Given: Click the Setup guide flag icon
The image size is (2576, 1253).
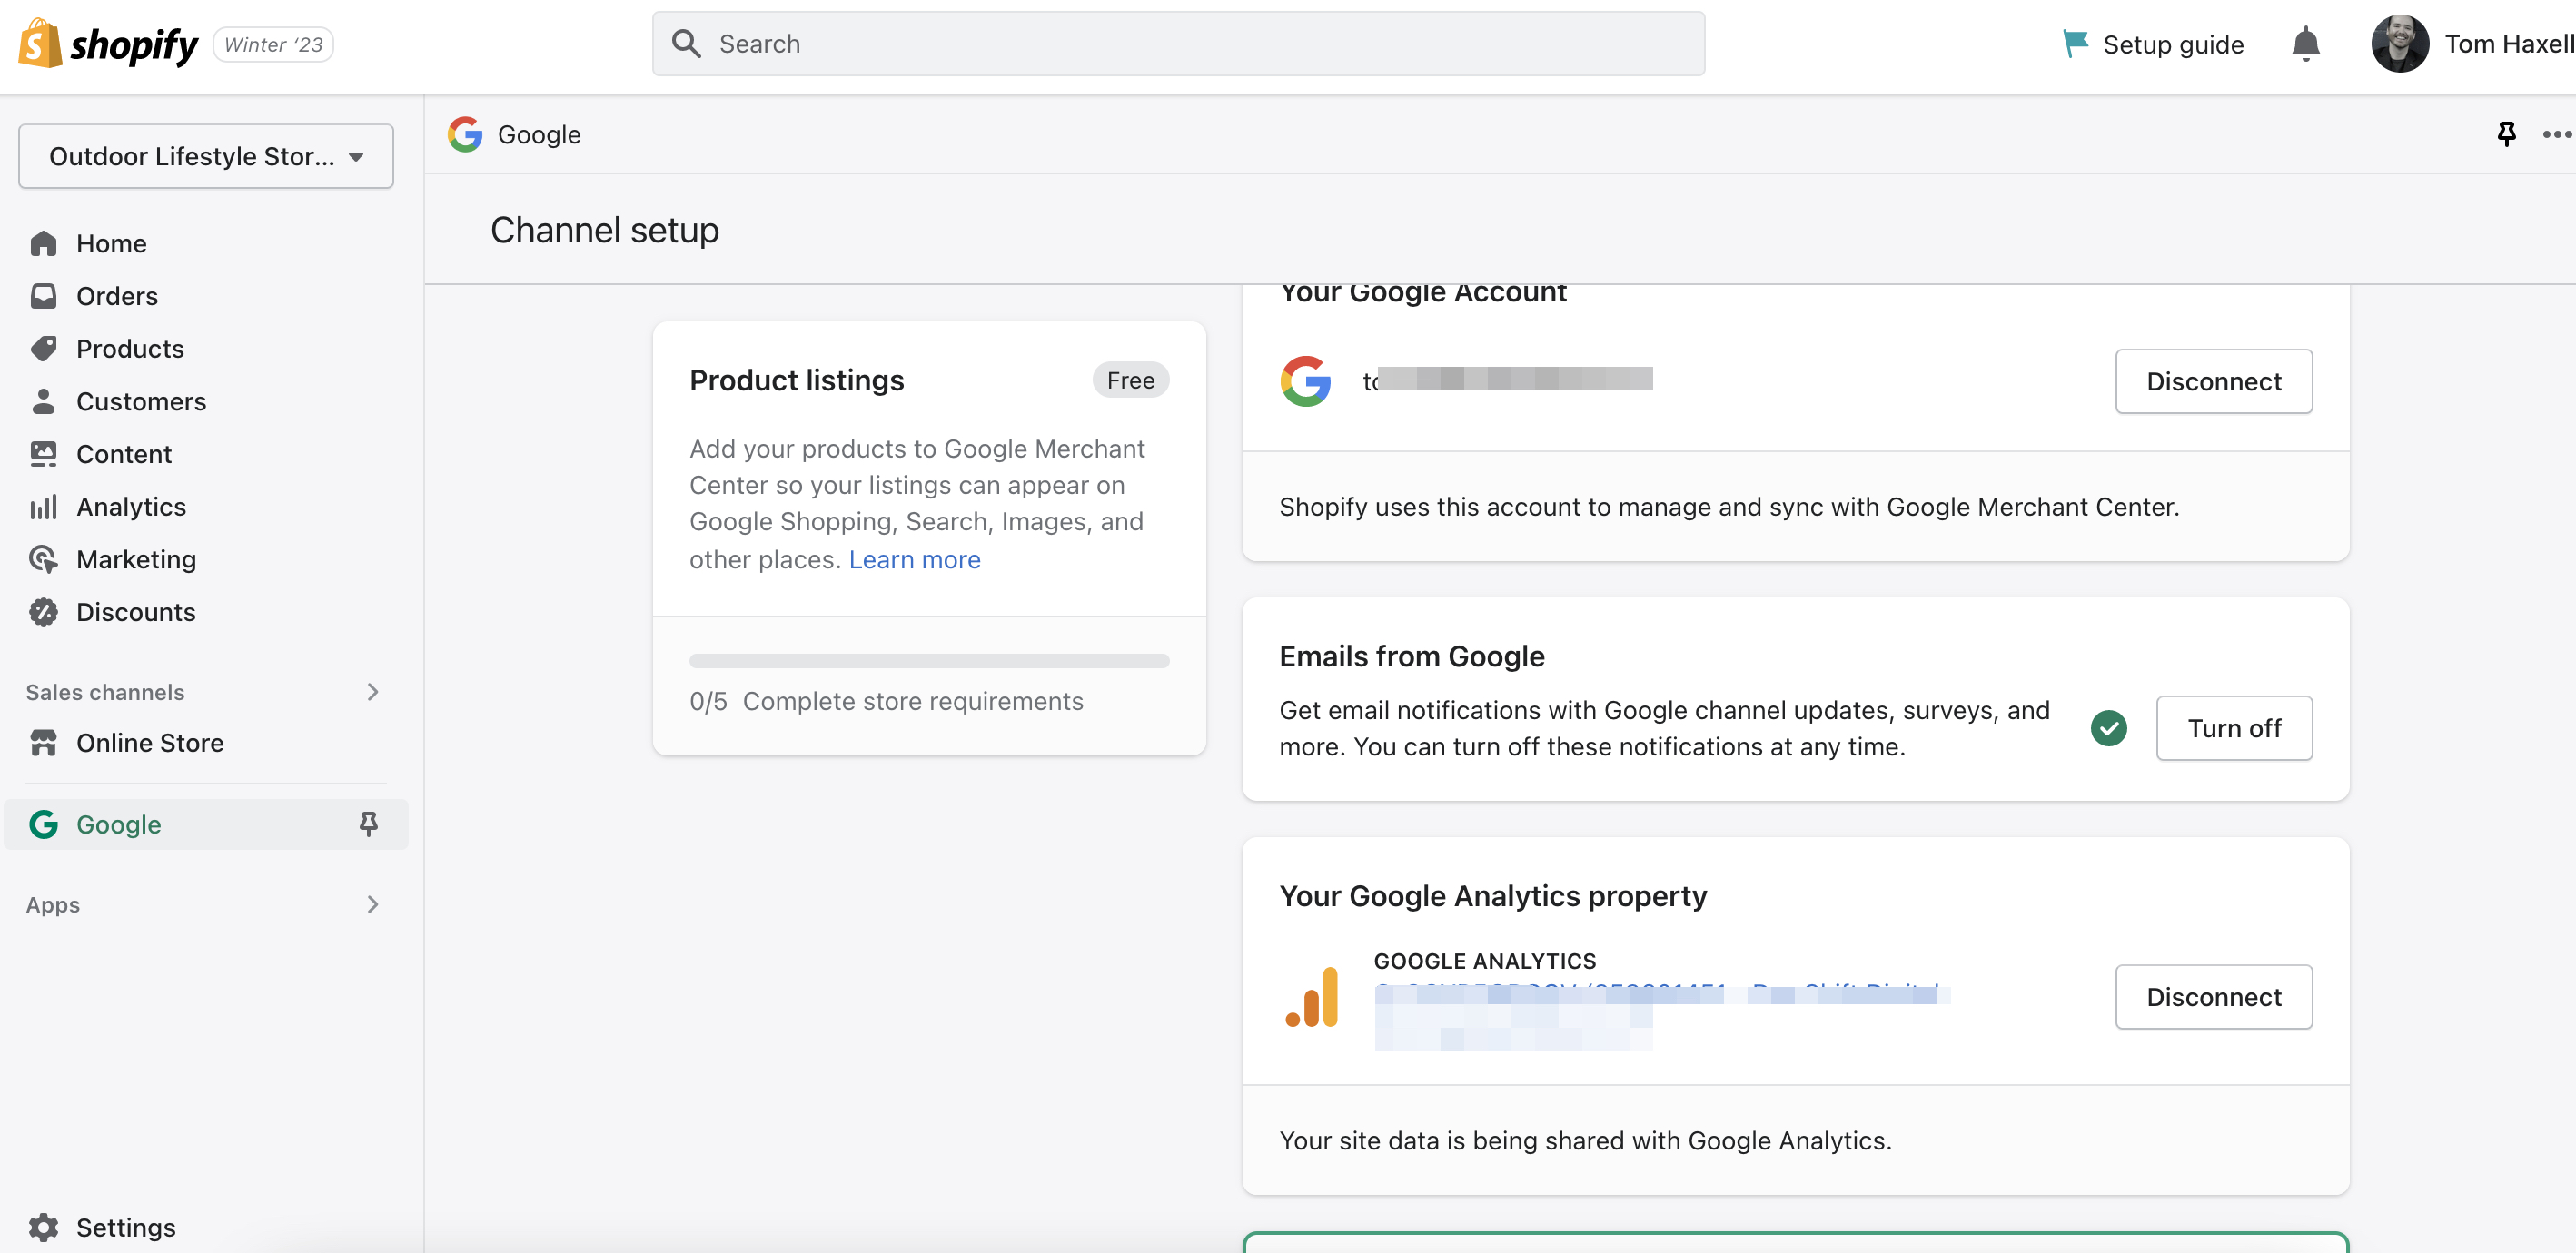Looking at the screenshot, I should (x=2075, y=44).
